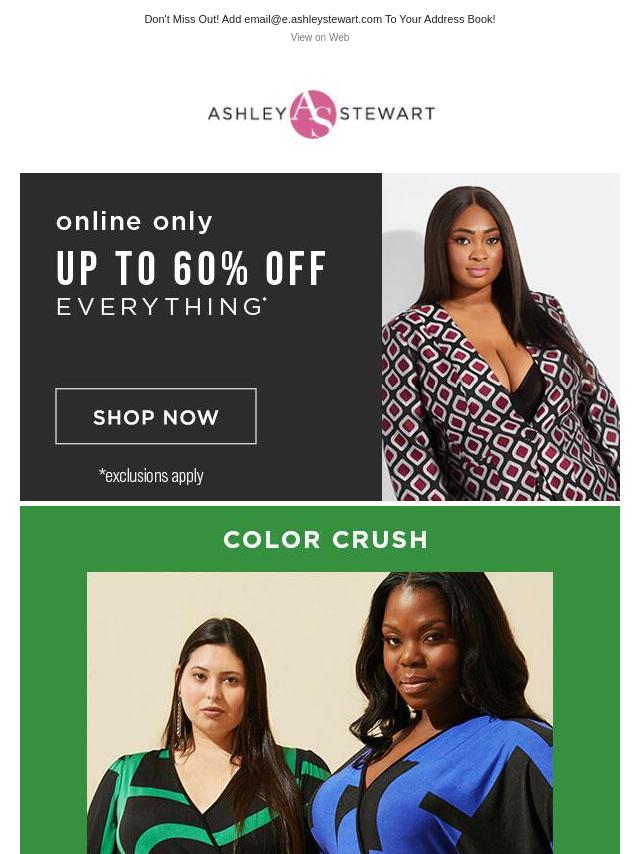Click the SHOP NOW button

click(156, 416)
